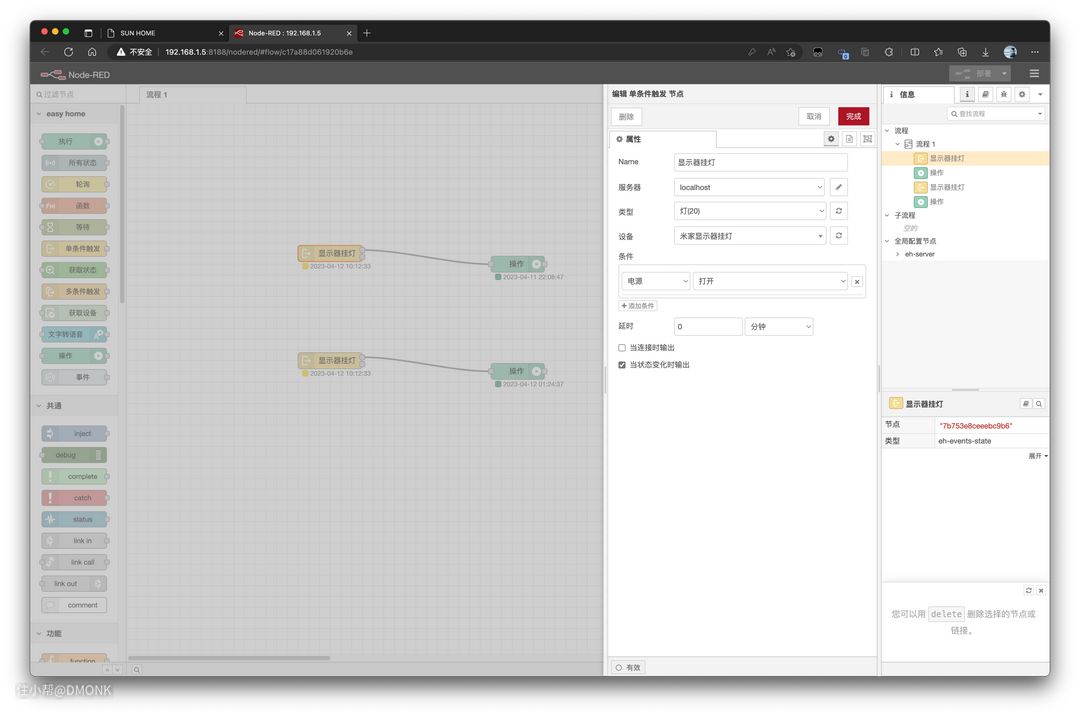
Task: Switch to the 流程 1 flow tab
Action: [x=157, y=94]
